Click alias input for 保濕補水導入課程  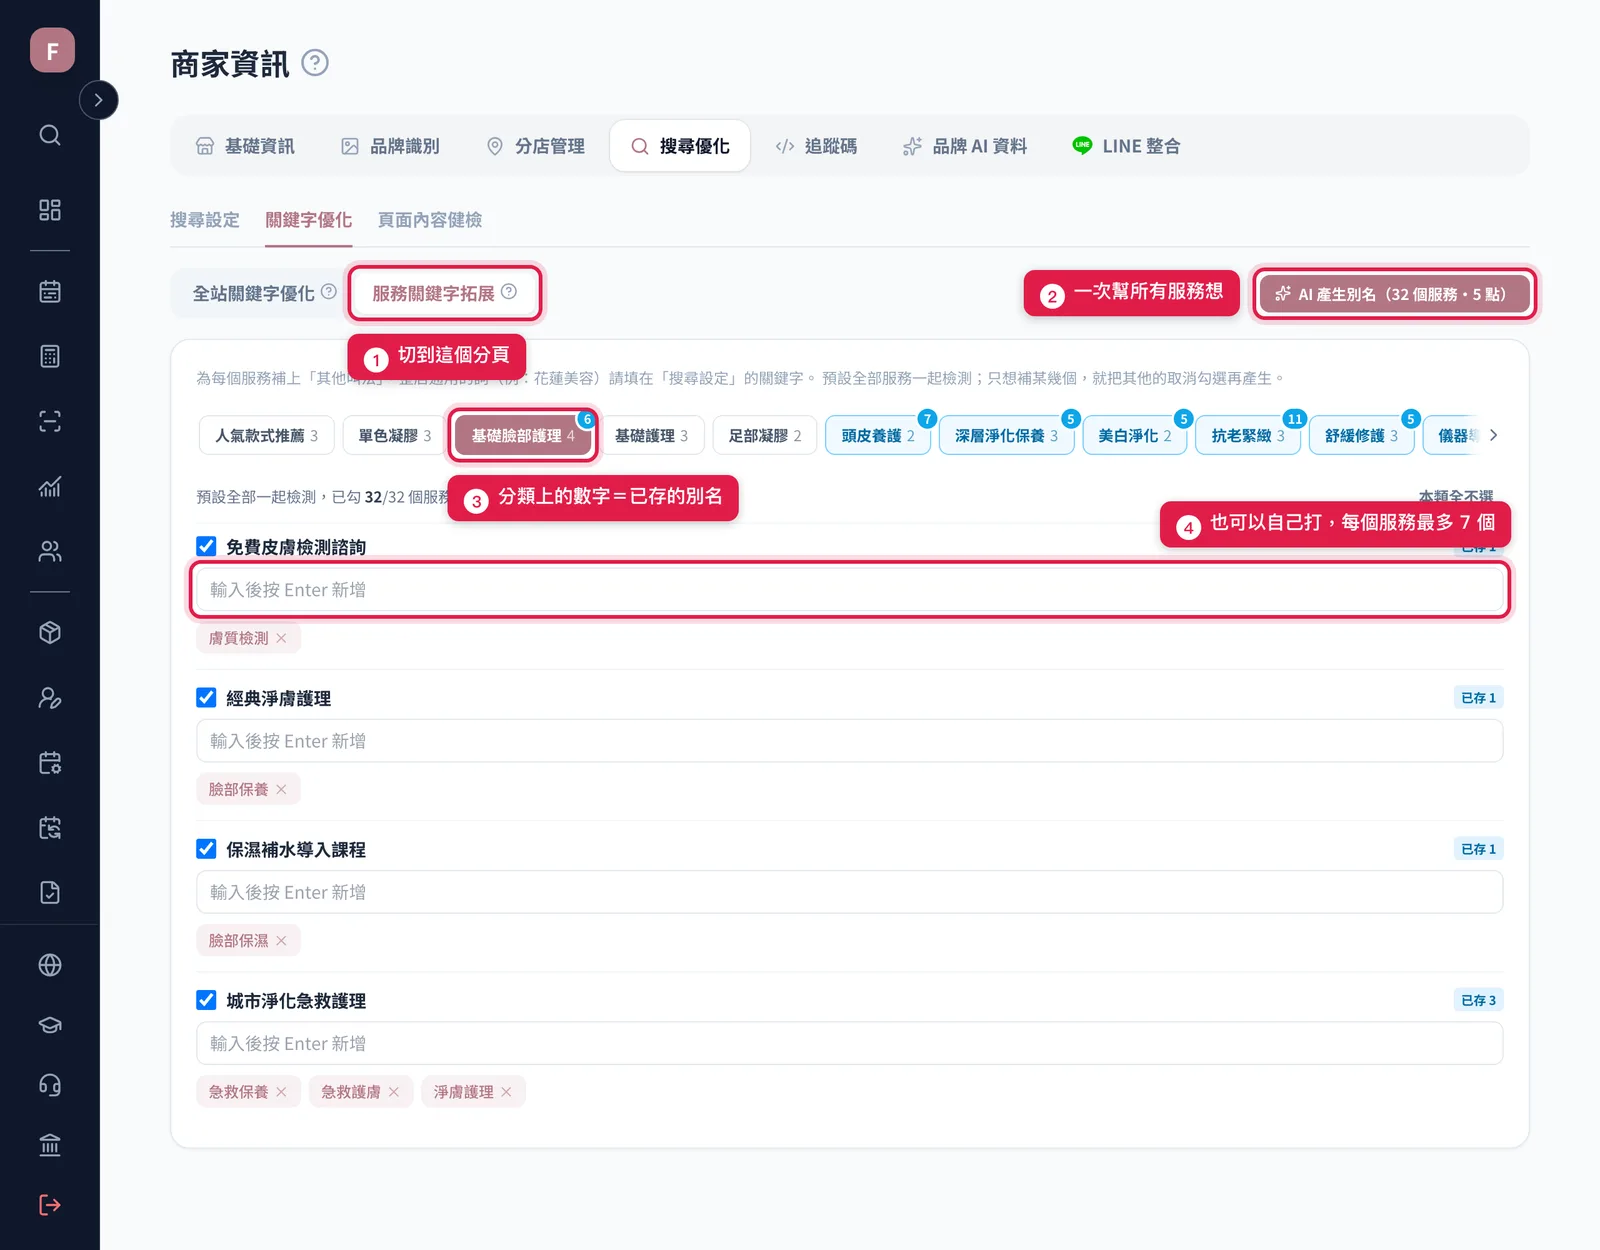[x=850, y=892]
